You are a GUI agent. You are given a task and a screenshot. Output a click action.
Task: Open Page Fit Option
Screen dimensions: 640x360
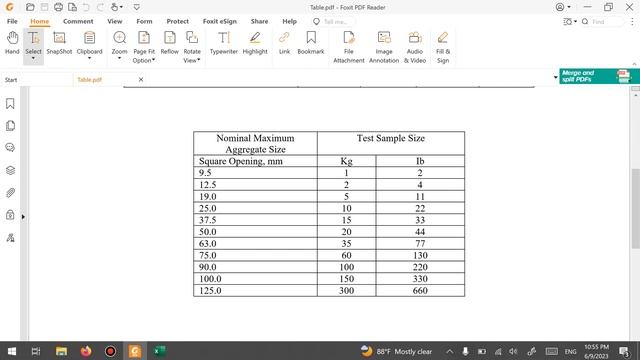[144, 47]
